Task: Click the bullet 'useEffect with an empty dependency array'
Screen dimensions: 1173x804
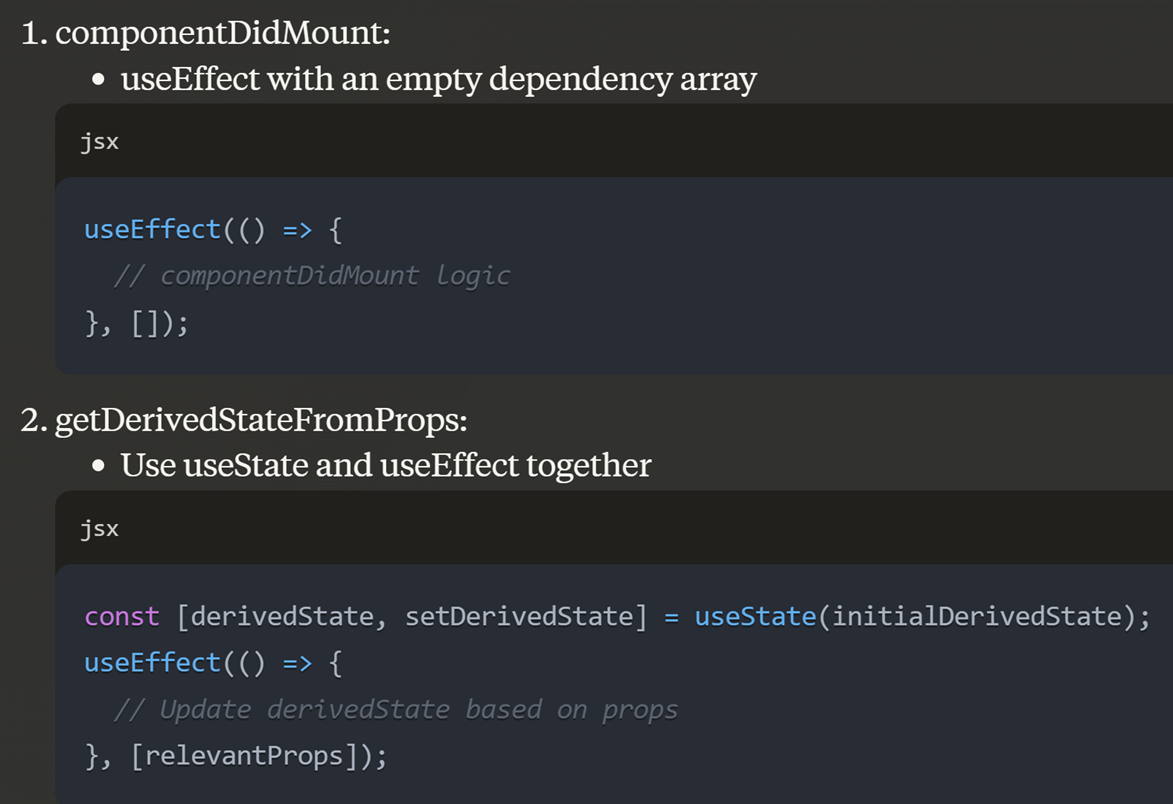Action: coord(438,78)
